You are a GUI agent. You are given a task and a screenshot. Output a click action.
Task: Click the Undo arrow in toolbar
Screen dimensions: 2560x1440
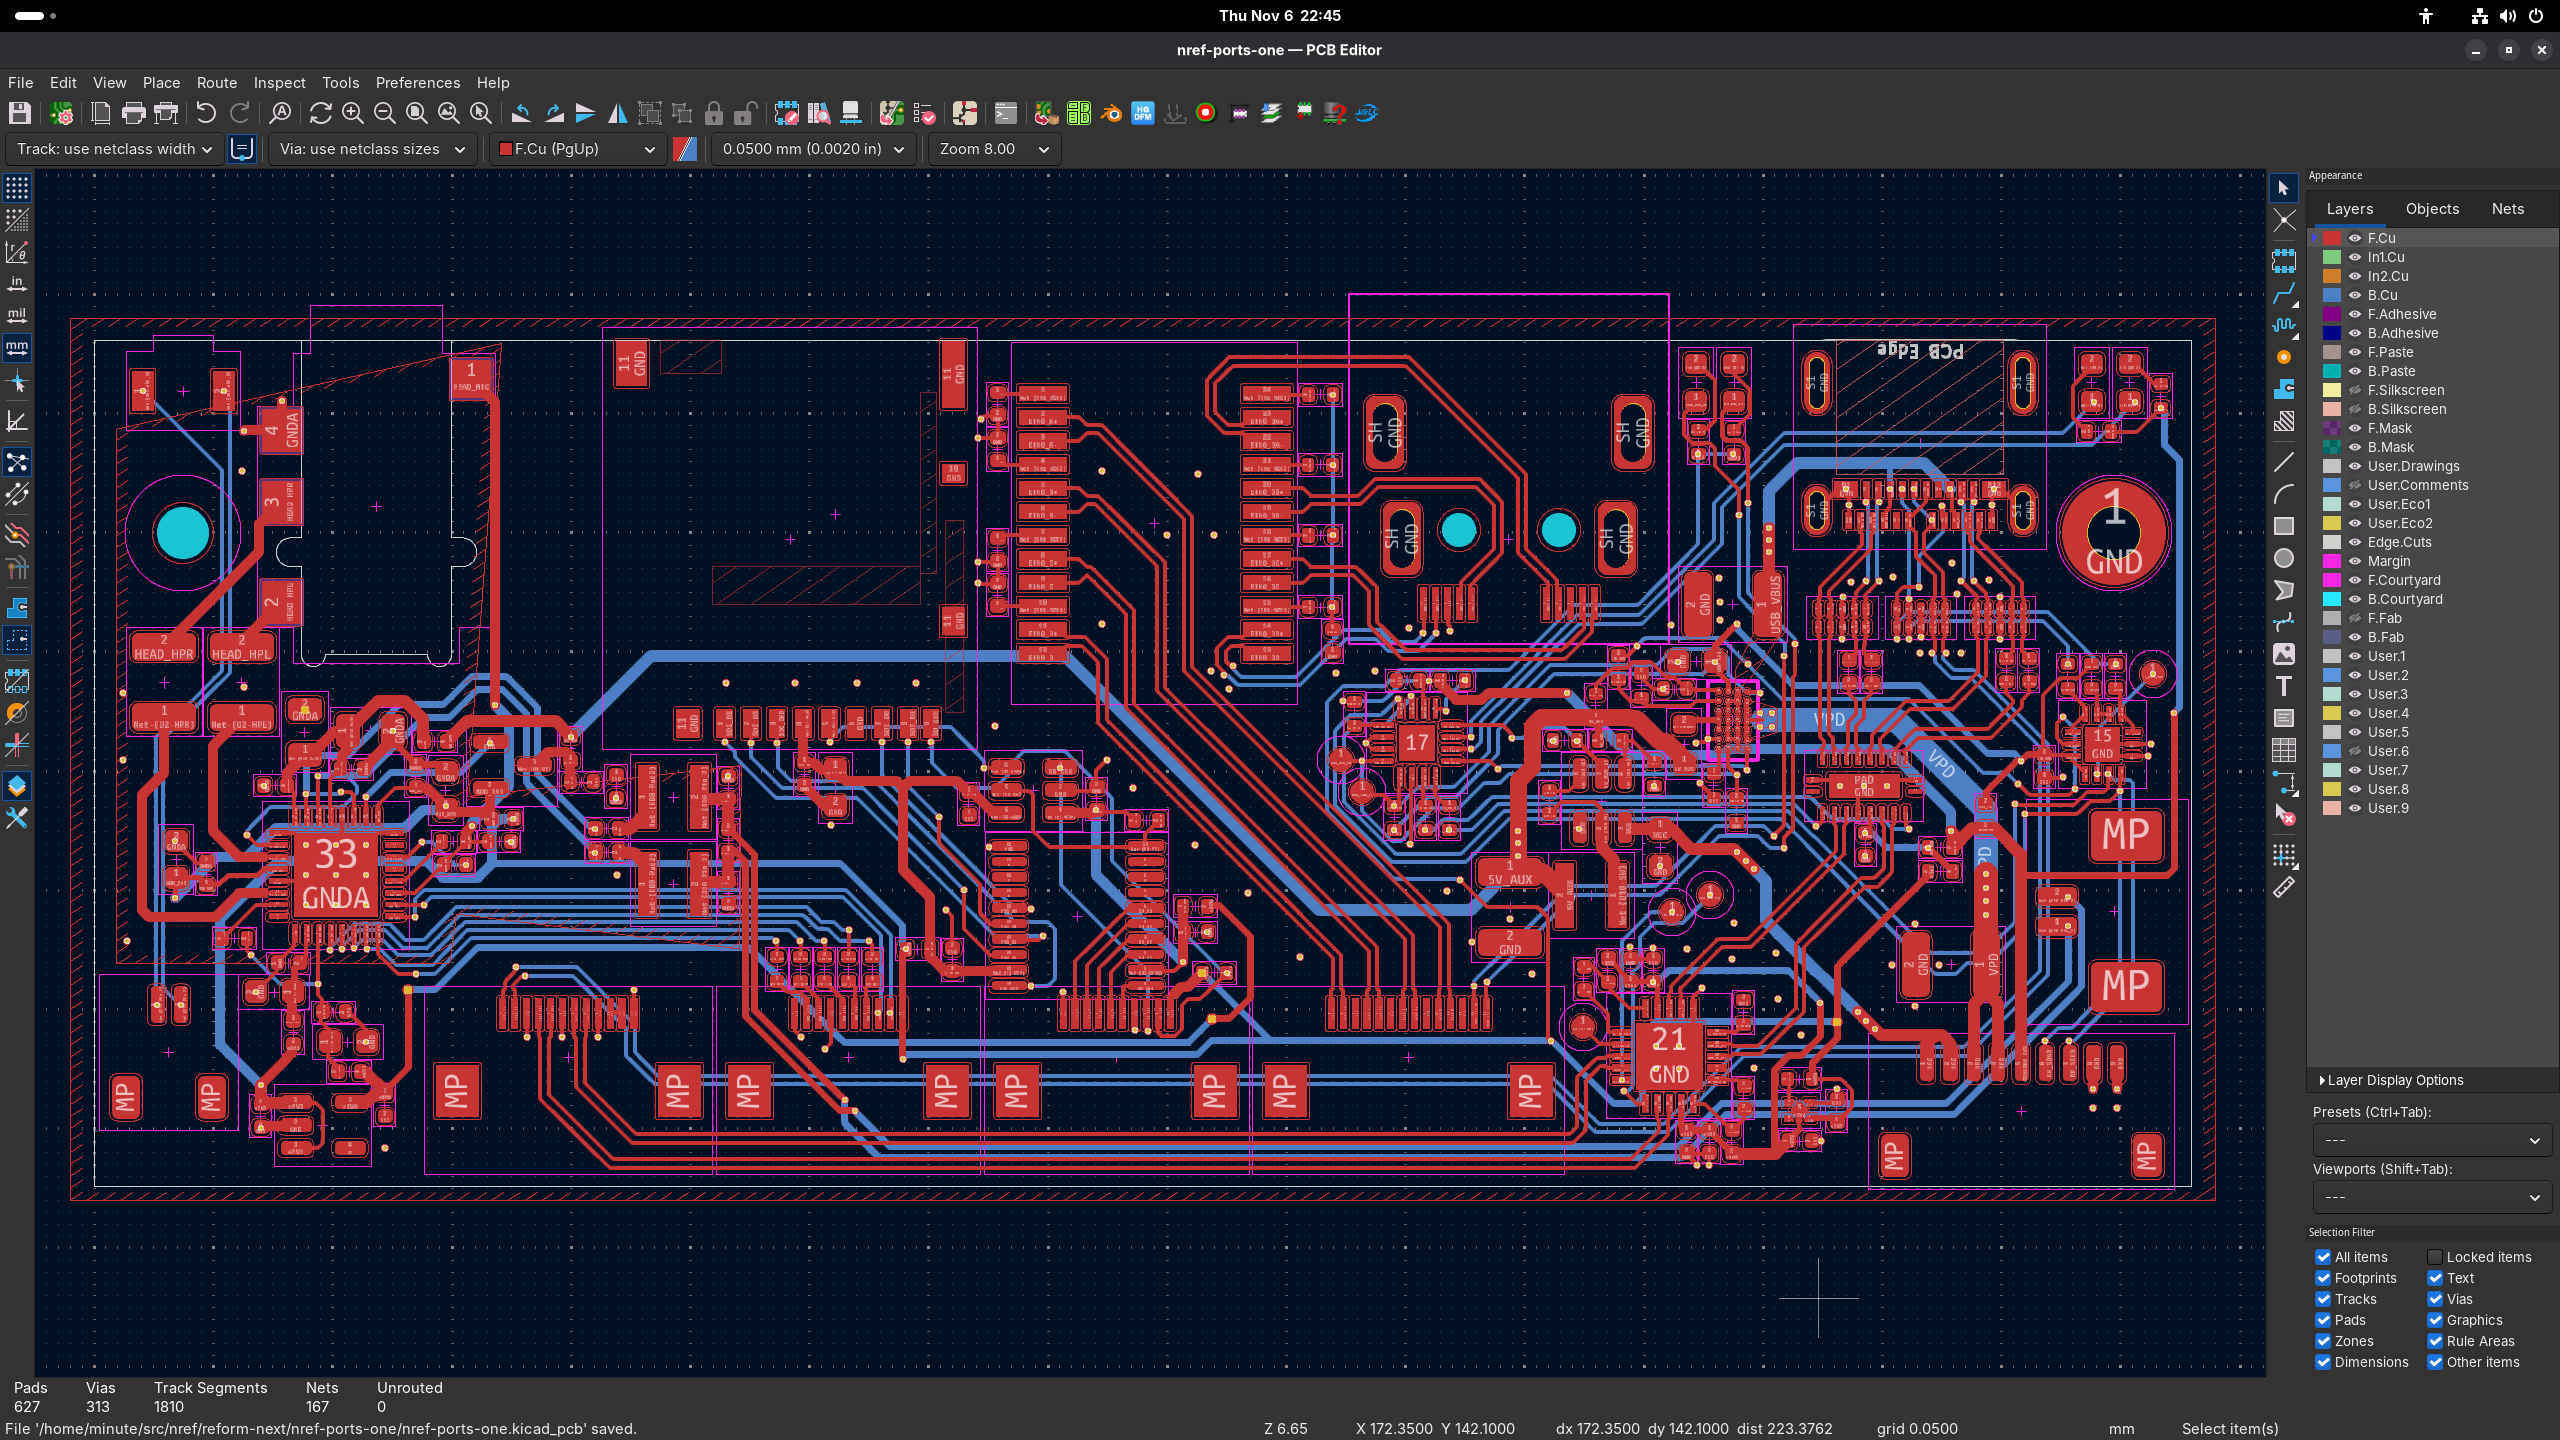point(206,113)
